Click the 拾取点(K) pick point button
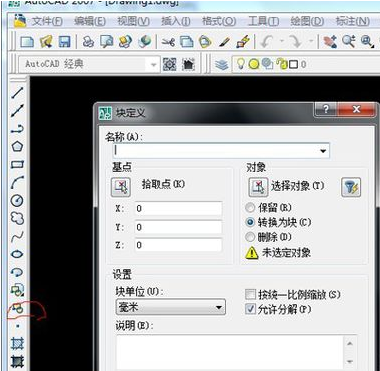 [121, 187]
